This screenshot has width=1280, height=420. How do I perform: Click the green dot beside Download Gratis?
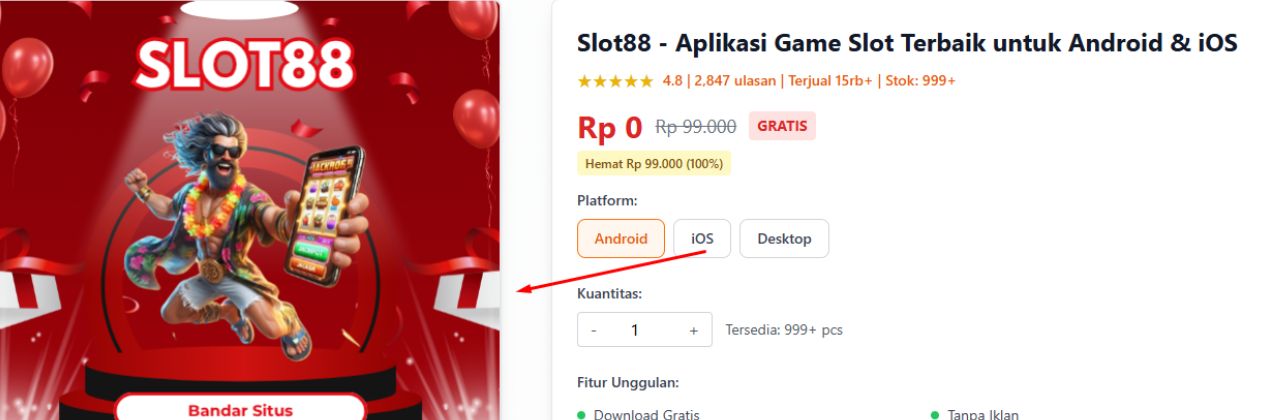tap(582, 414)
